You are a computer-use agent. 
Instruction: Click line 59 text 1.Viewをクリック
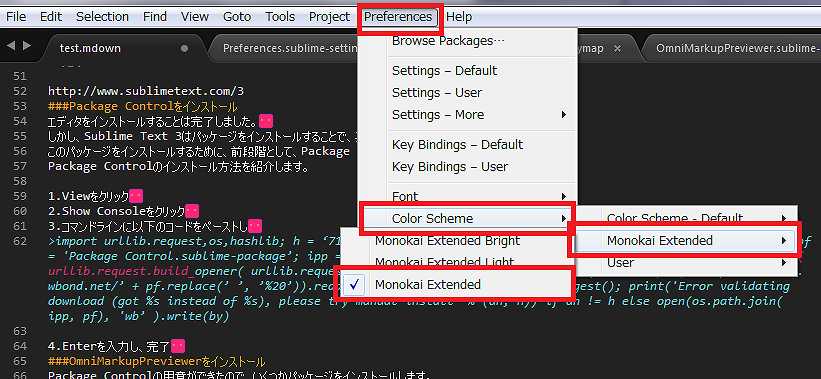point(88,197)
